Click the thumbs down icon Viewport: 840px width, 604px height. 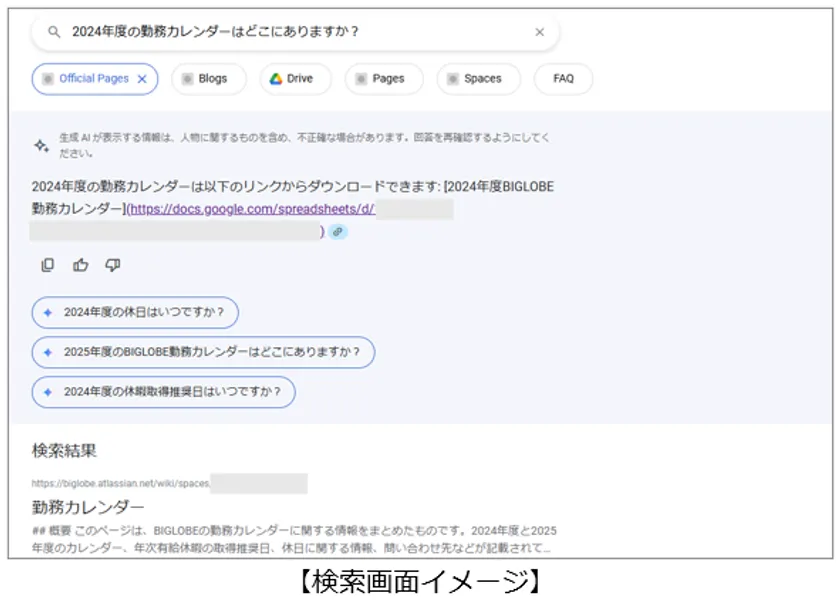(112, 263)
